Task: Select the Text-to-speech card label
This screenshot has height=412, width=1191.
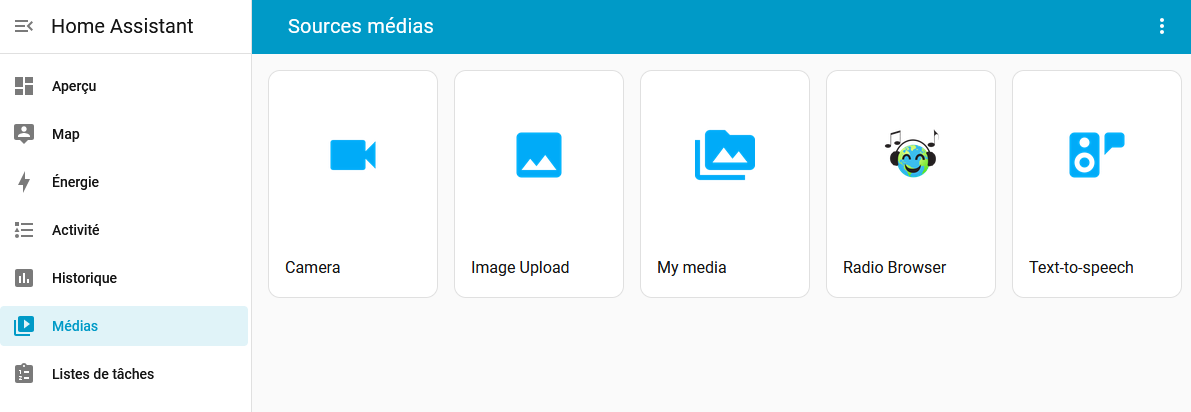Action: [x=1081, y=268]
